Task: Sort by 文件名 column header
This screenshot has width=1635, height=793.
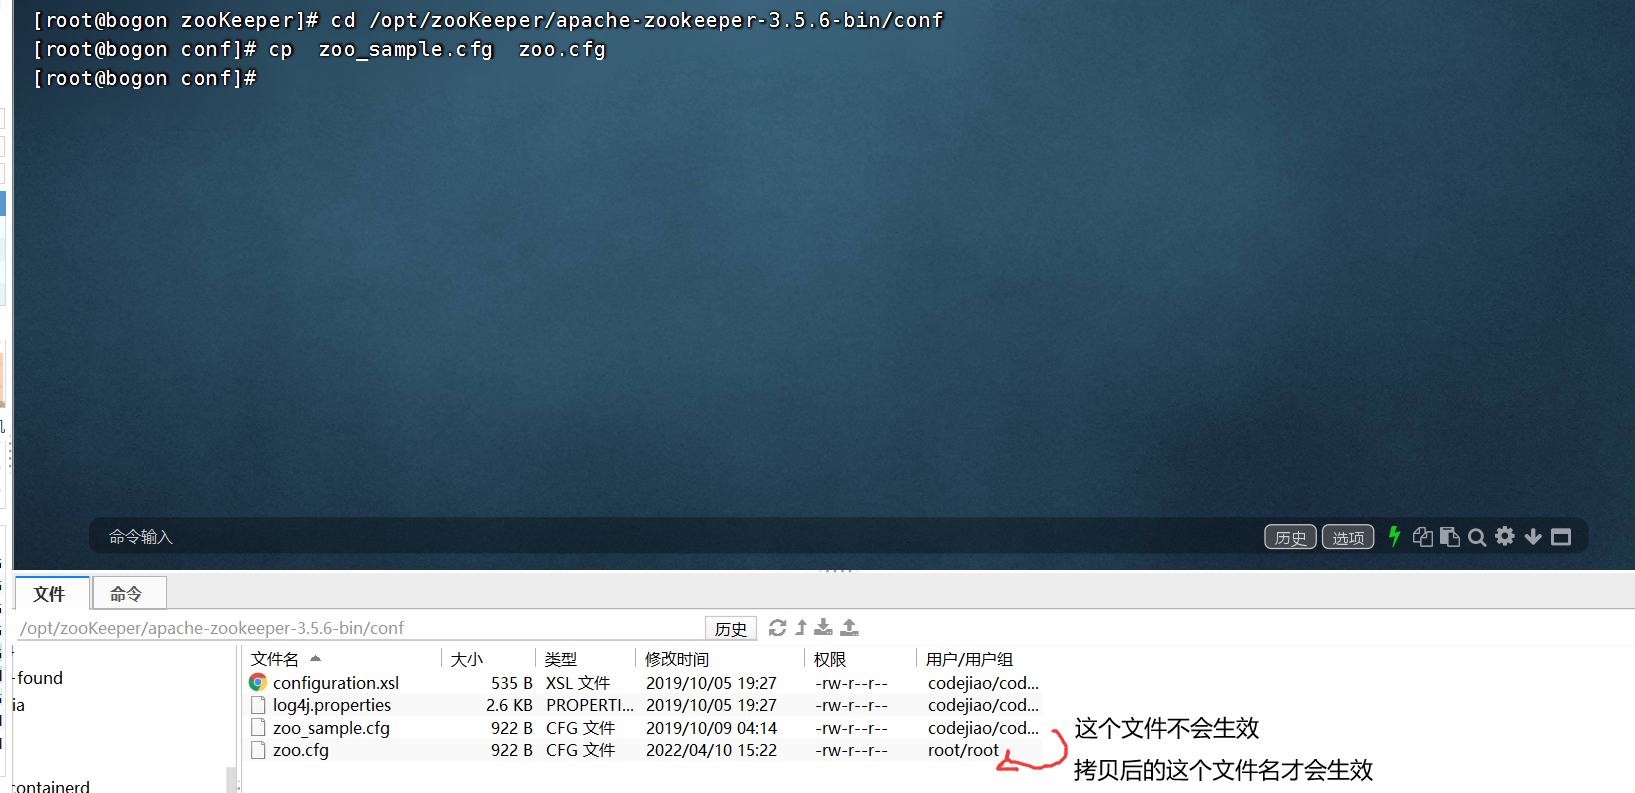Action: (x=275, y=659)
